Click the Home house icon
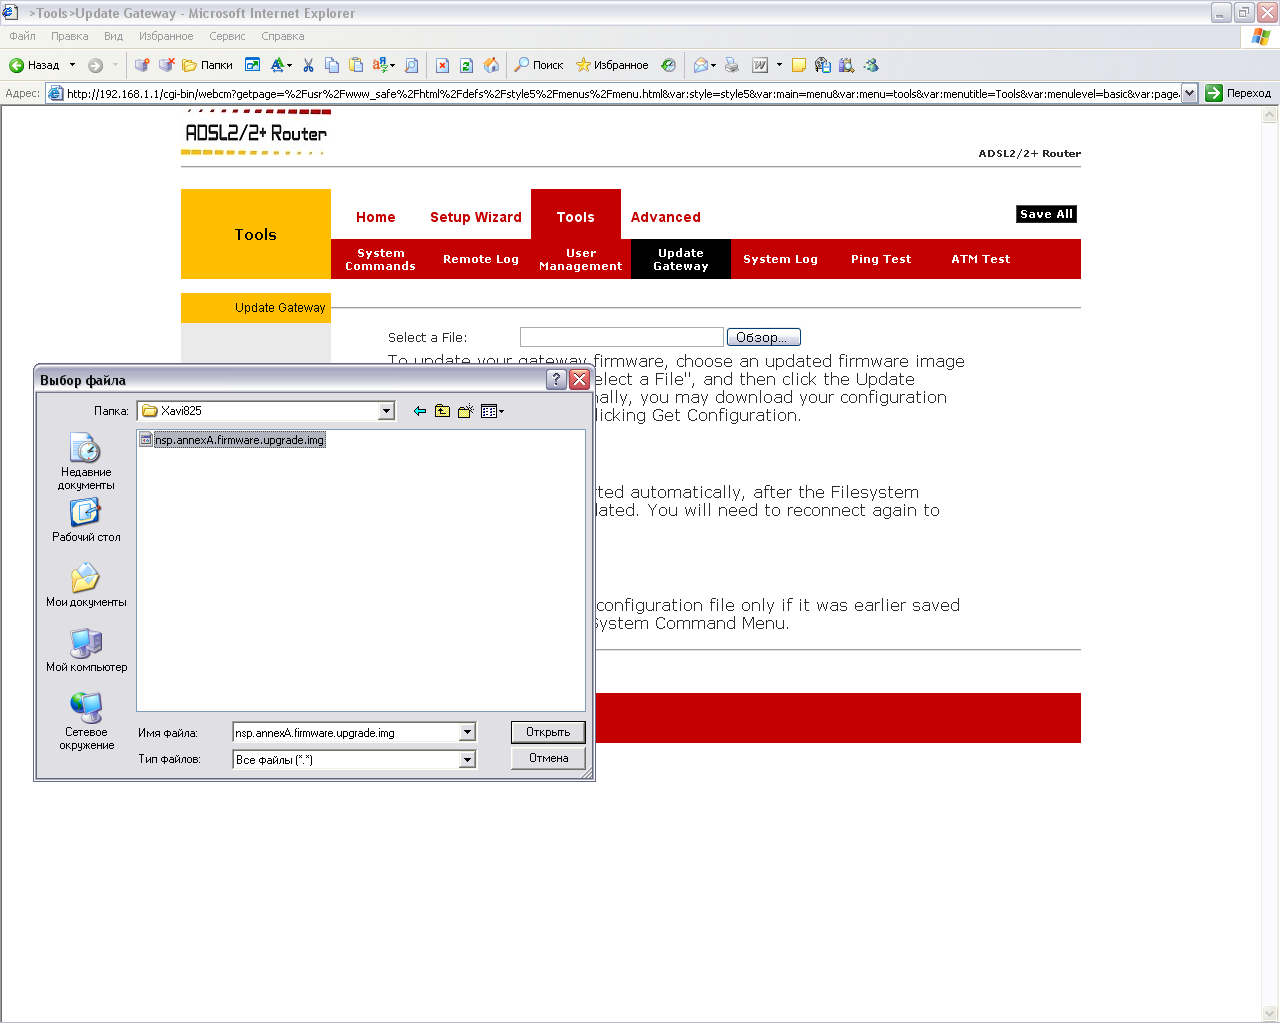This screenshot has width=1280, height=1024. click(491, 65)
